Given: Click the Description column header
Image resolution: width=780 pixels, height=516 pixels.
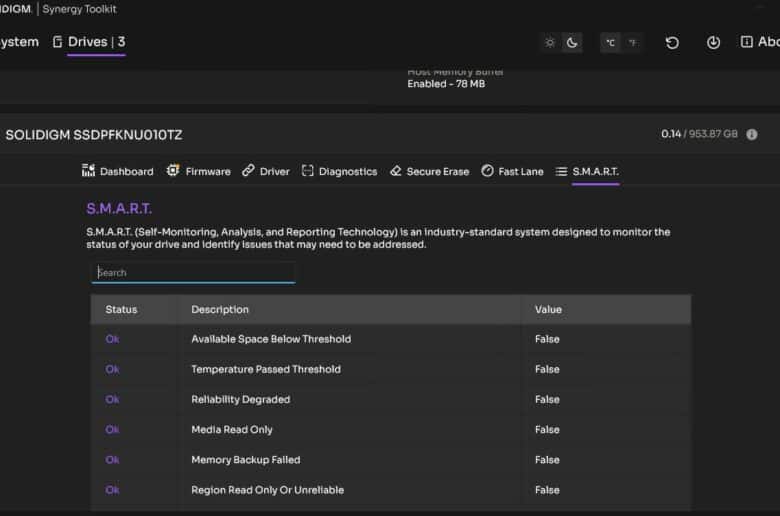Looking at the screenshot, I should pos(220,310).
